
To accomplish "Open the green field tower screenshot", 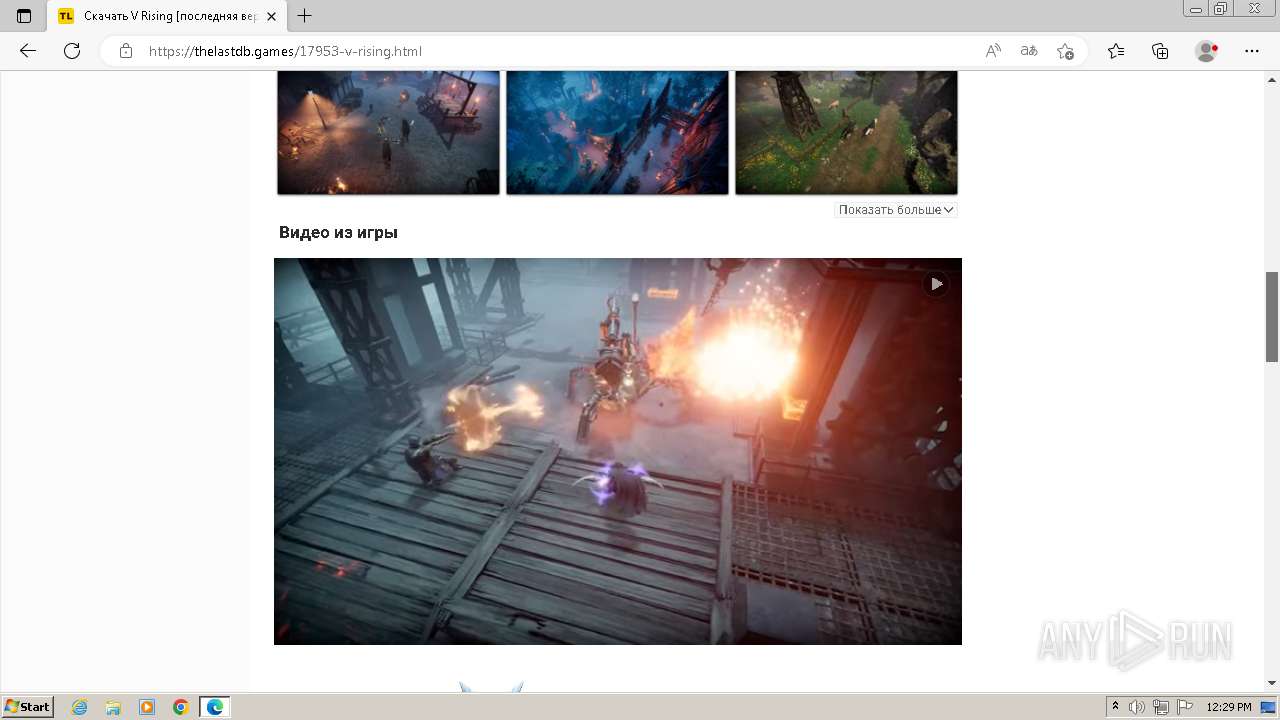I will [846, 132].
